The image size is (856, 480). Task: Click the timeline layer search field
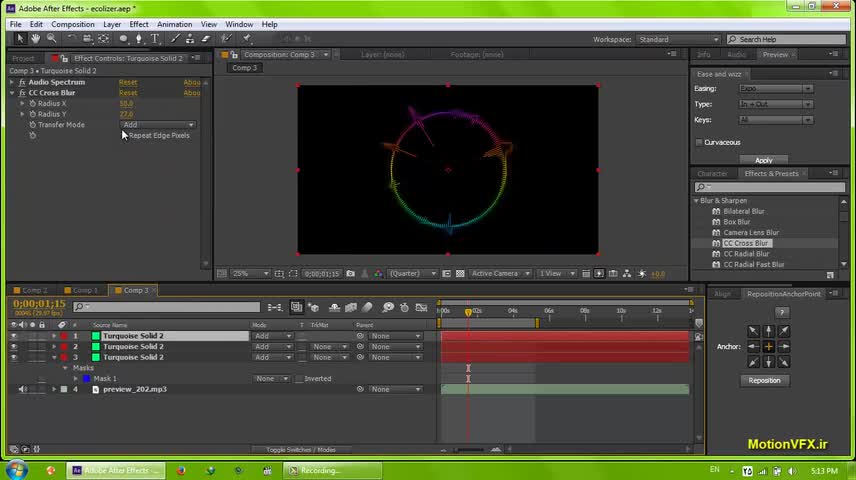pyautogui.click(x=165, y=307)
